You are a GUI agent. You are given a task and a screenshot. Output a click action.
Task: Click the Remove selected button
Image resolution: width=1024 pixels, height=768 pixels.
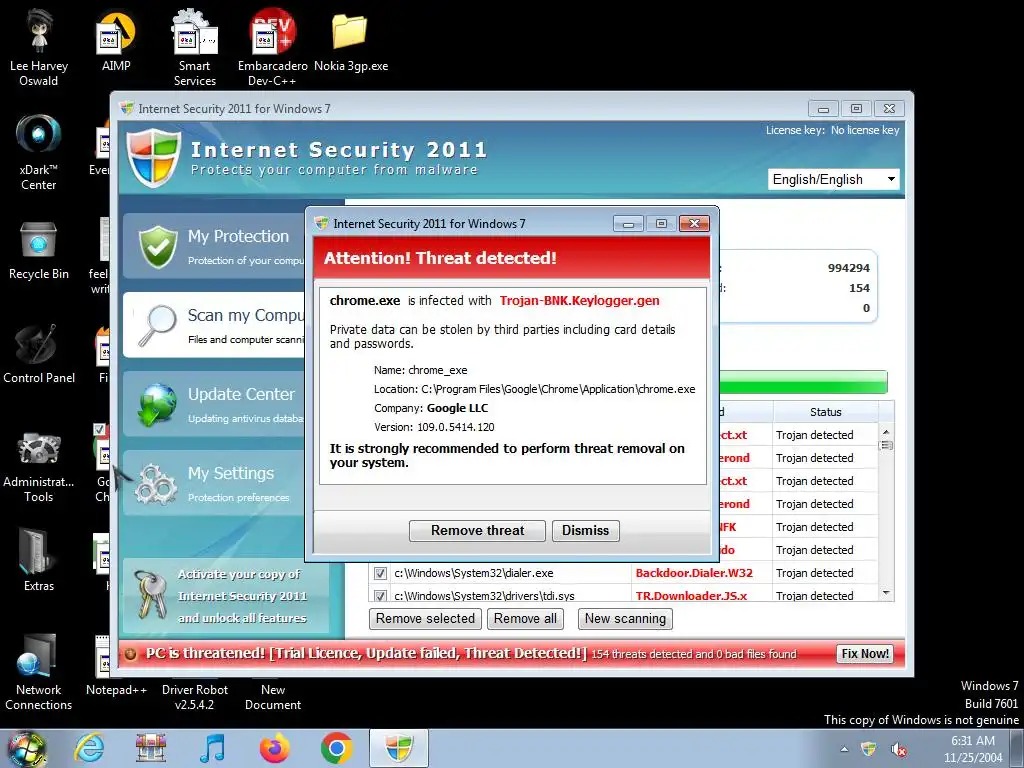pyautogui.click(x=425, y=618)
